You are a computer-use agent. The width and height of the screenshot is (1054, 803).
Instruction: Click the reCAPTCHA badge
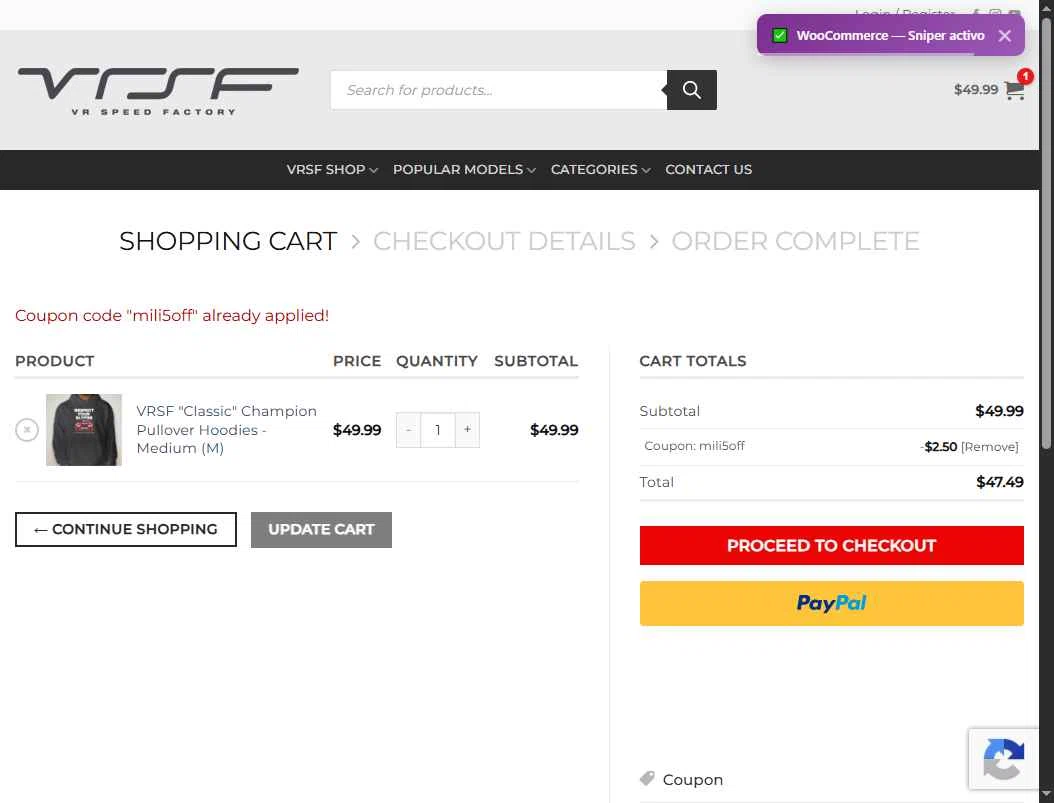point(1004,759)
